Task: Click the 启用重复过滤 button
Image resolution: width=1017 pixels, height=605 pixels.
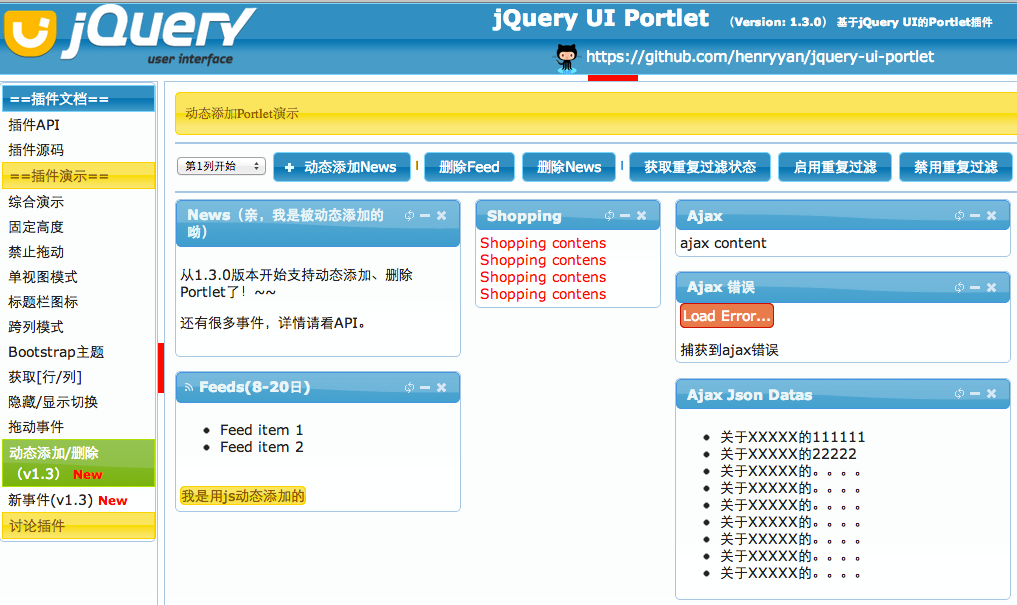Action: click(x=835, y=167)
